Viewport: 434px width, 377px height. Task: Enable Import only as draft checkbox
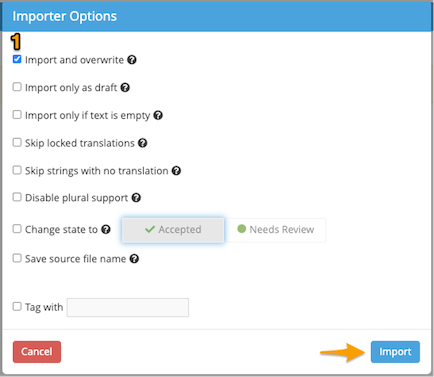(17, 87)
